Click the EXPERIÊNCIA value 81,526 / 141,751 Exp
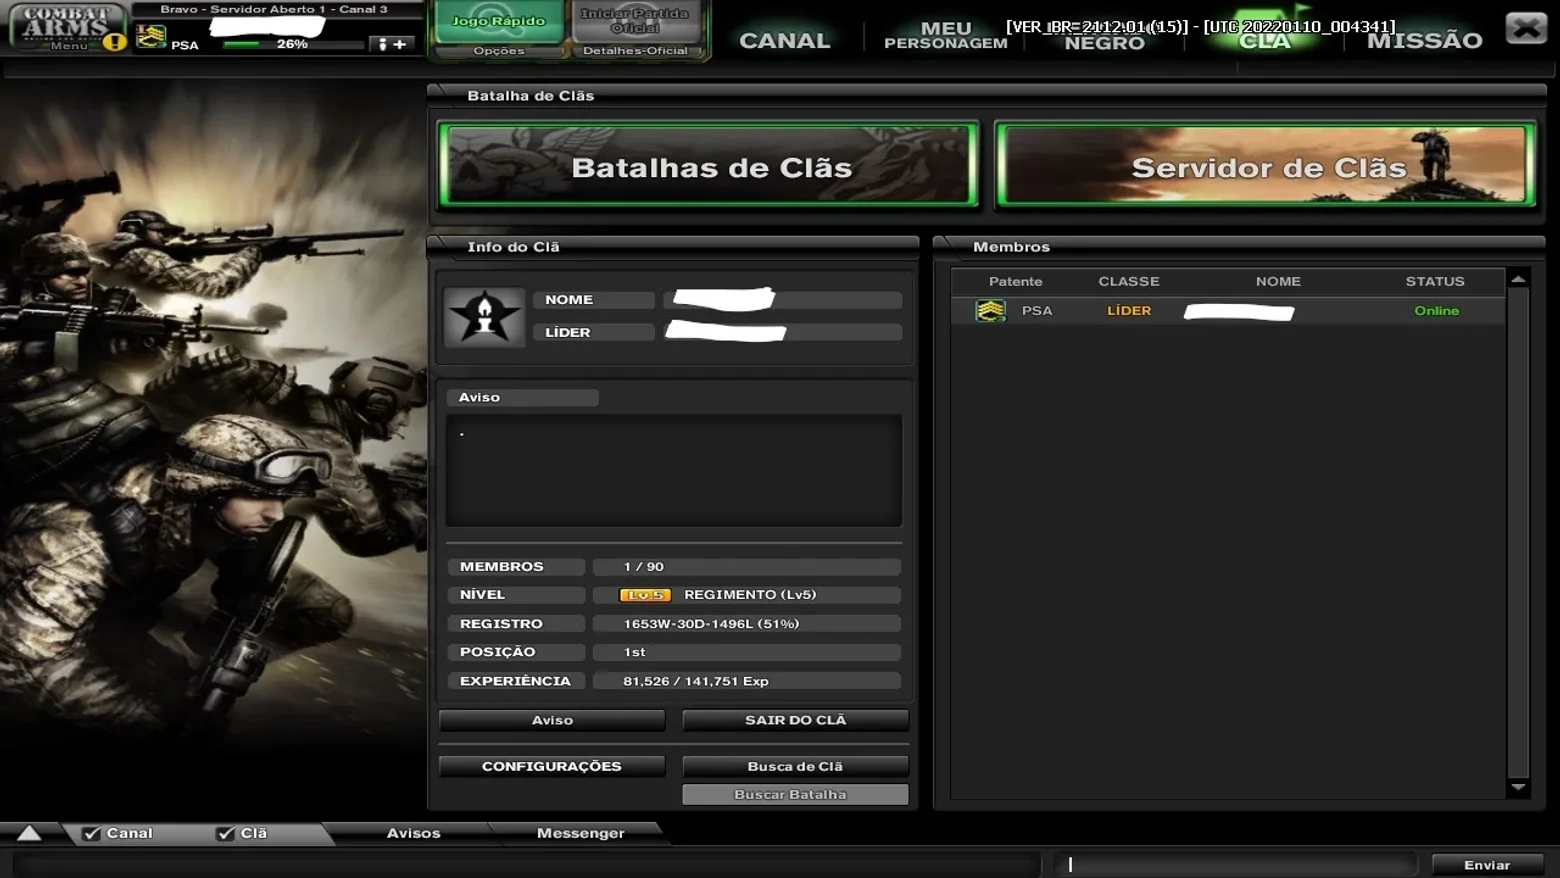Image resolution: width=1560 pixels, height=878 pixels. point(696,681)
